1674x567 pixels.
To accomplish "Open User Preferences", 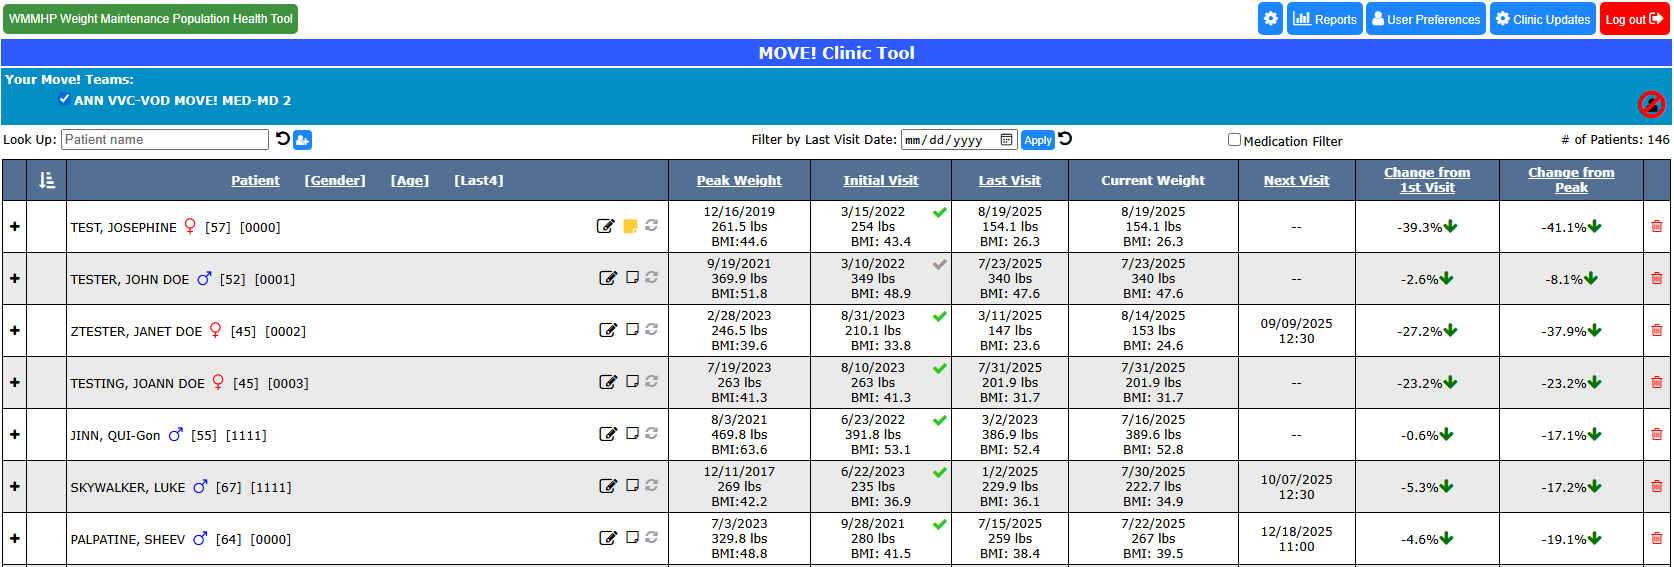I will pos(1425,19).
